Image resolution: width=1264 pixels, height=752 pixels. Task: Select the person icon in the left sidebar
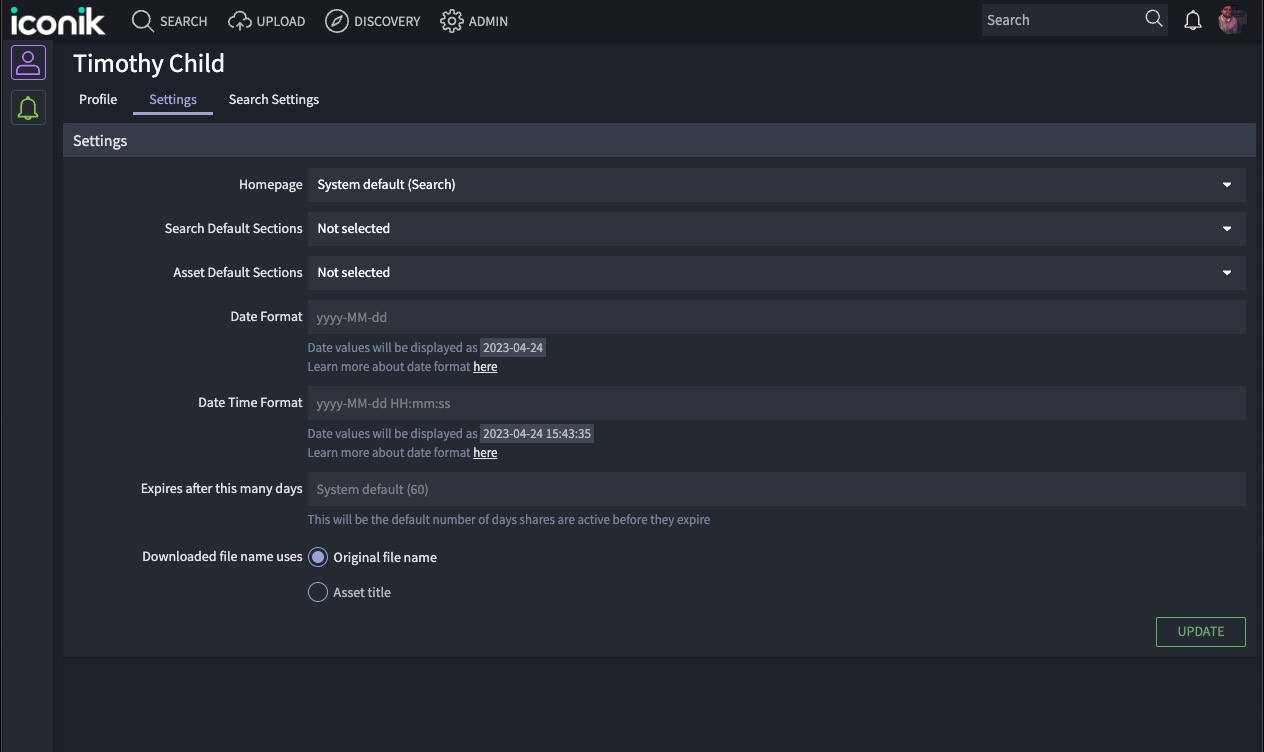tap(28, 62)
